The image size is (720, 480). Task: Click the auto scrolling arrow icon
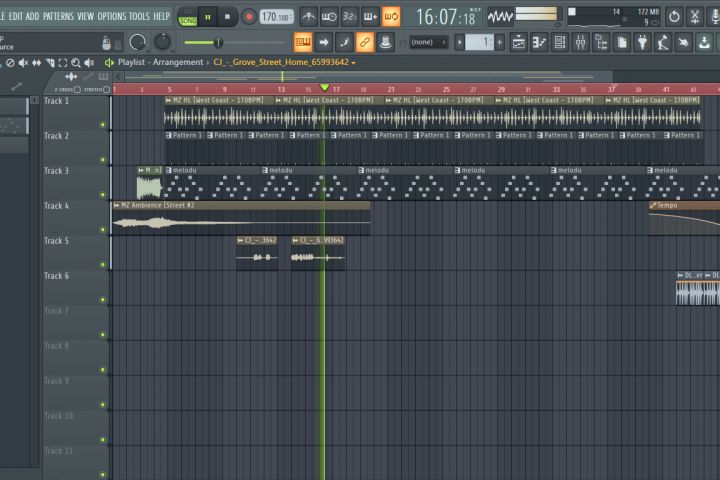tap(324, 42)
